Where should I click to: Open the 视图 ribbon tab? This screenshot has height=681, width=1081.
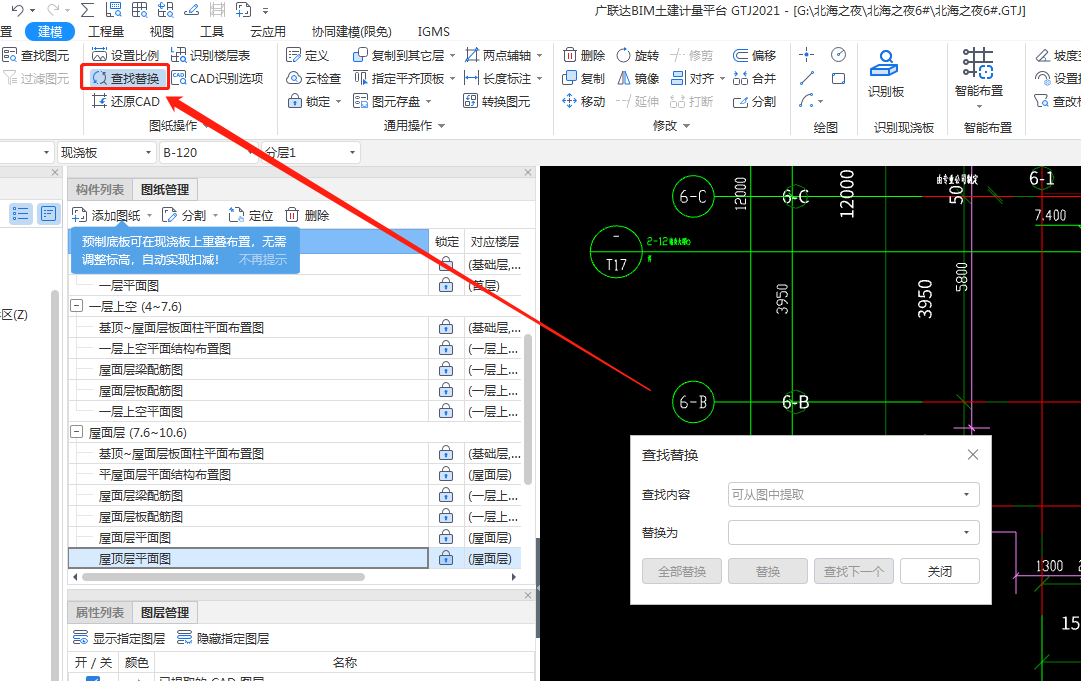pos(161,32)
